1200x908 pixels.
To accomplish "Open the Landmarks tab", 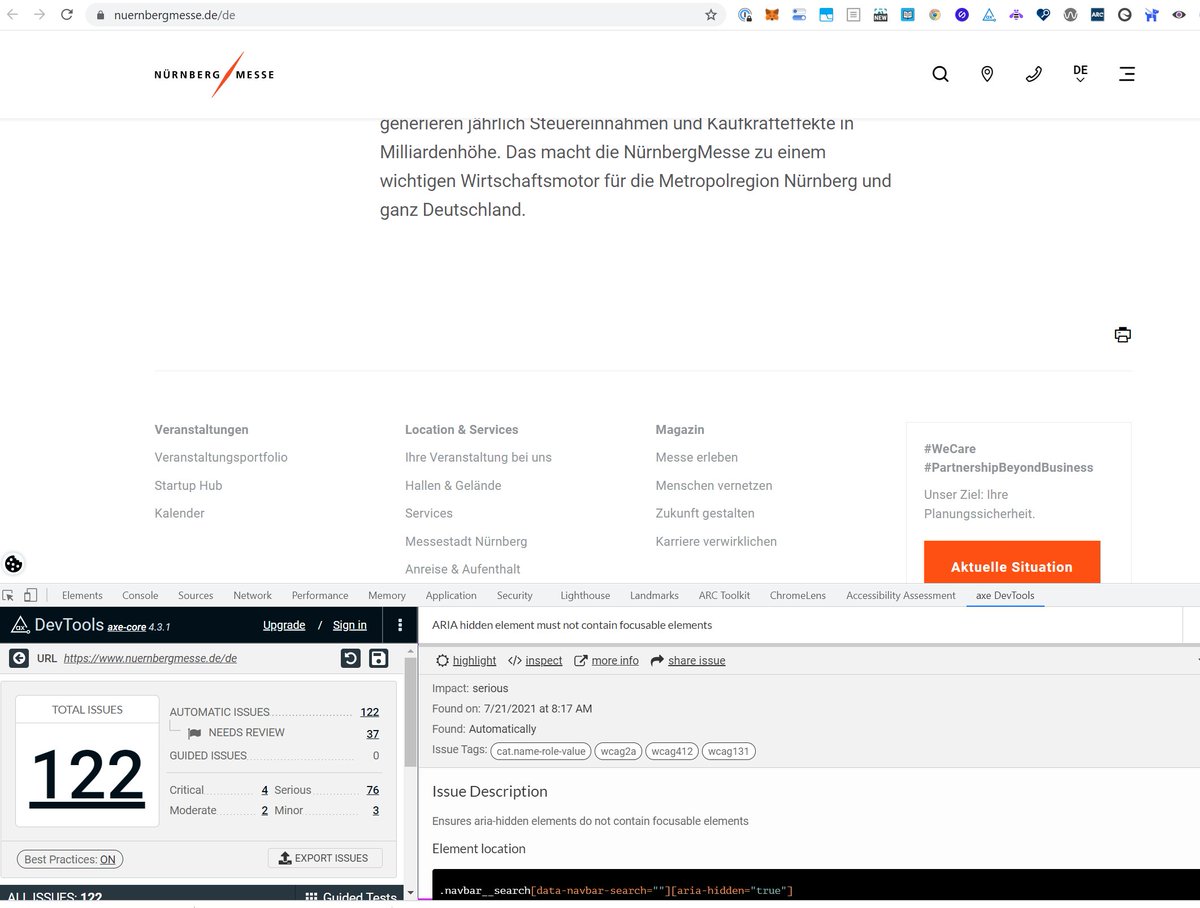I will 654,595.
